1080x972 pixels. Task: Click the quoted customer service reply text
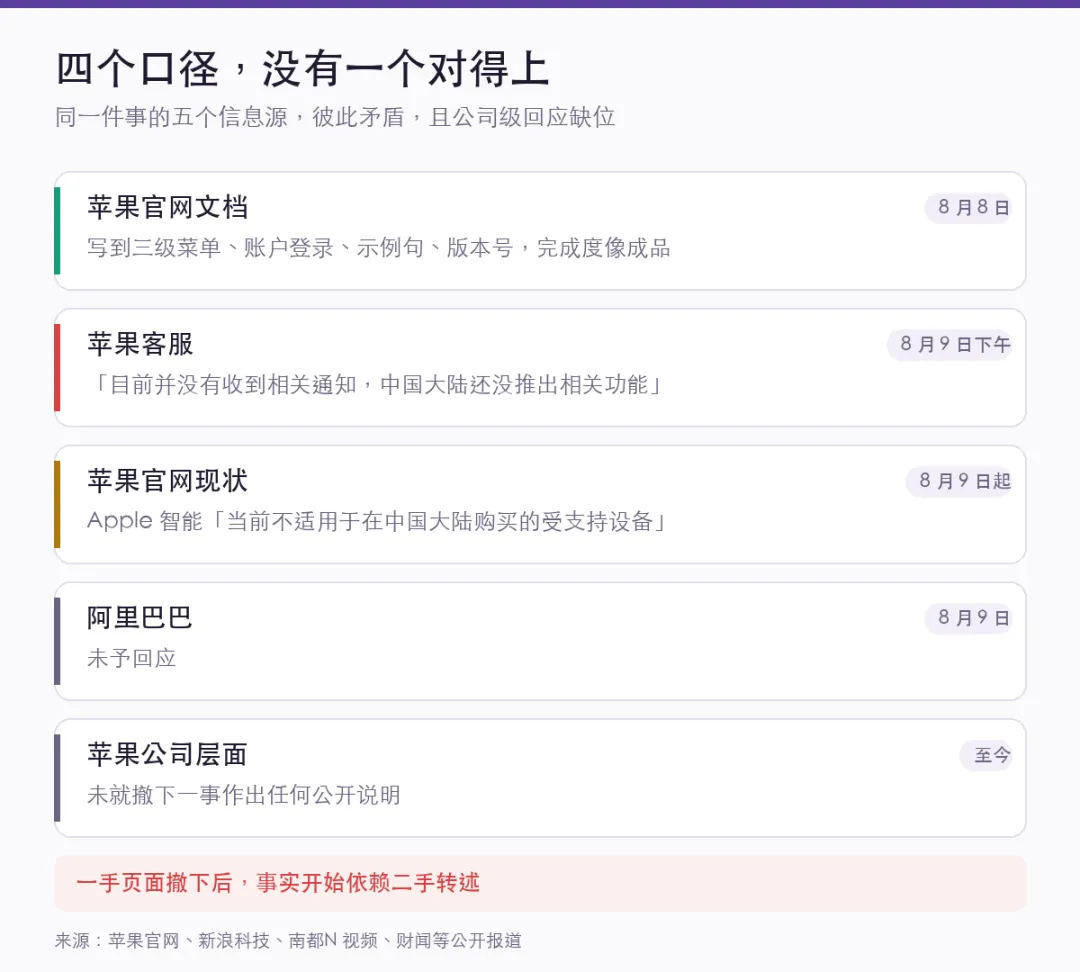click(x=375, y=384)
